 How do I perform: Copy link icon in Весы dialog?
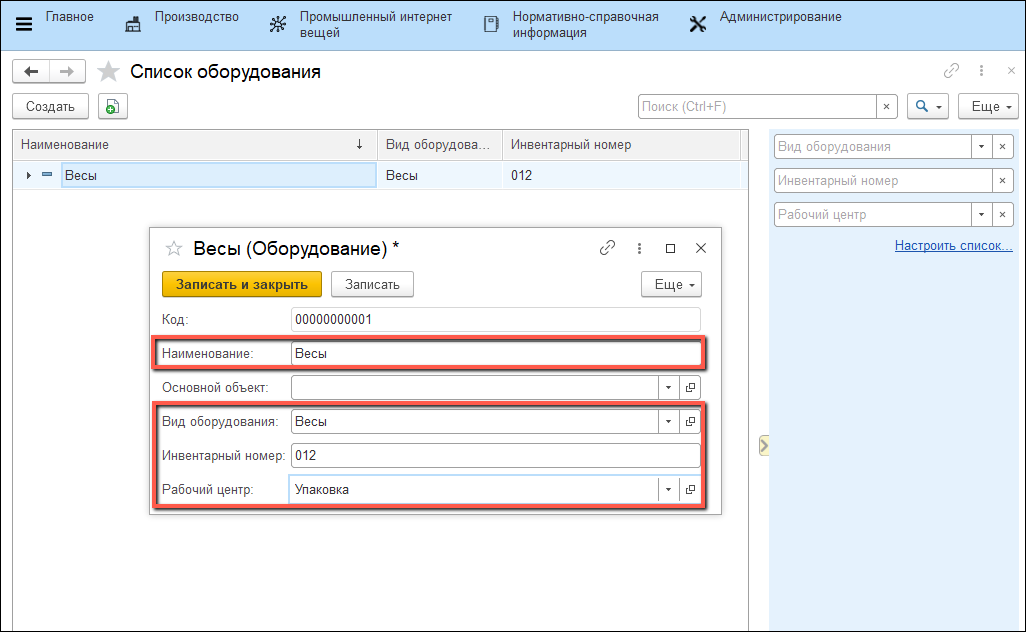[x=607, y=248]
